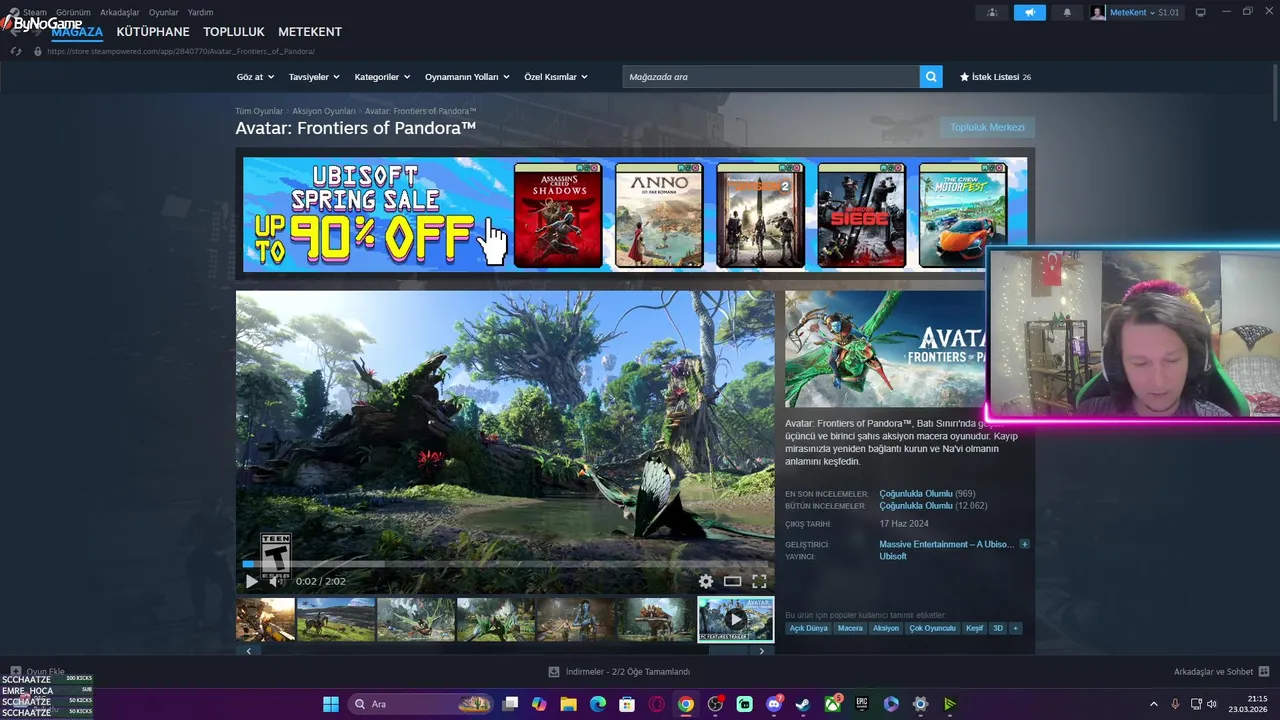The width and height of the screenshot is (1280, 720).
Task: Open the Steam menu
Action: (35, 12)
